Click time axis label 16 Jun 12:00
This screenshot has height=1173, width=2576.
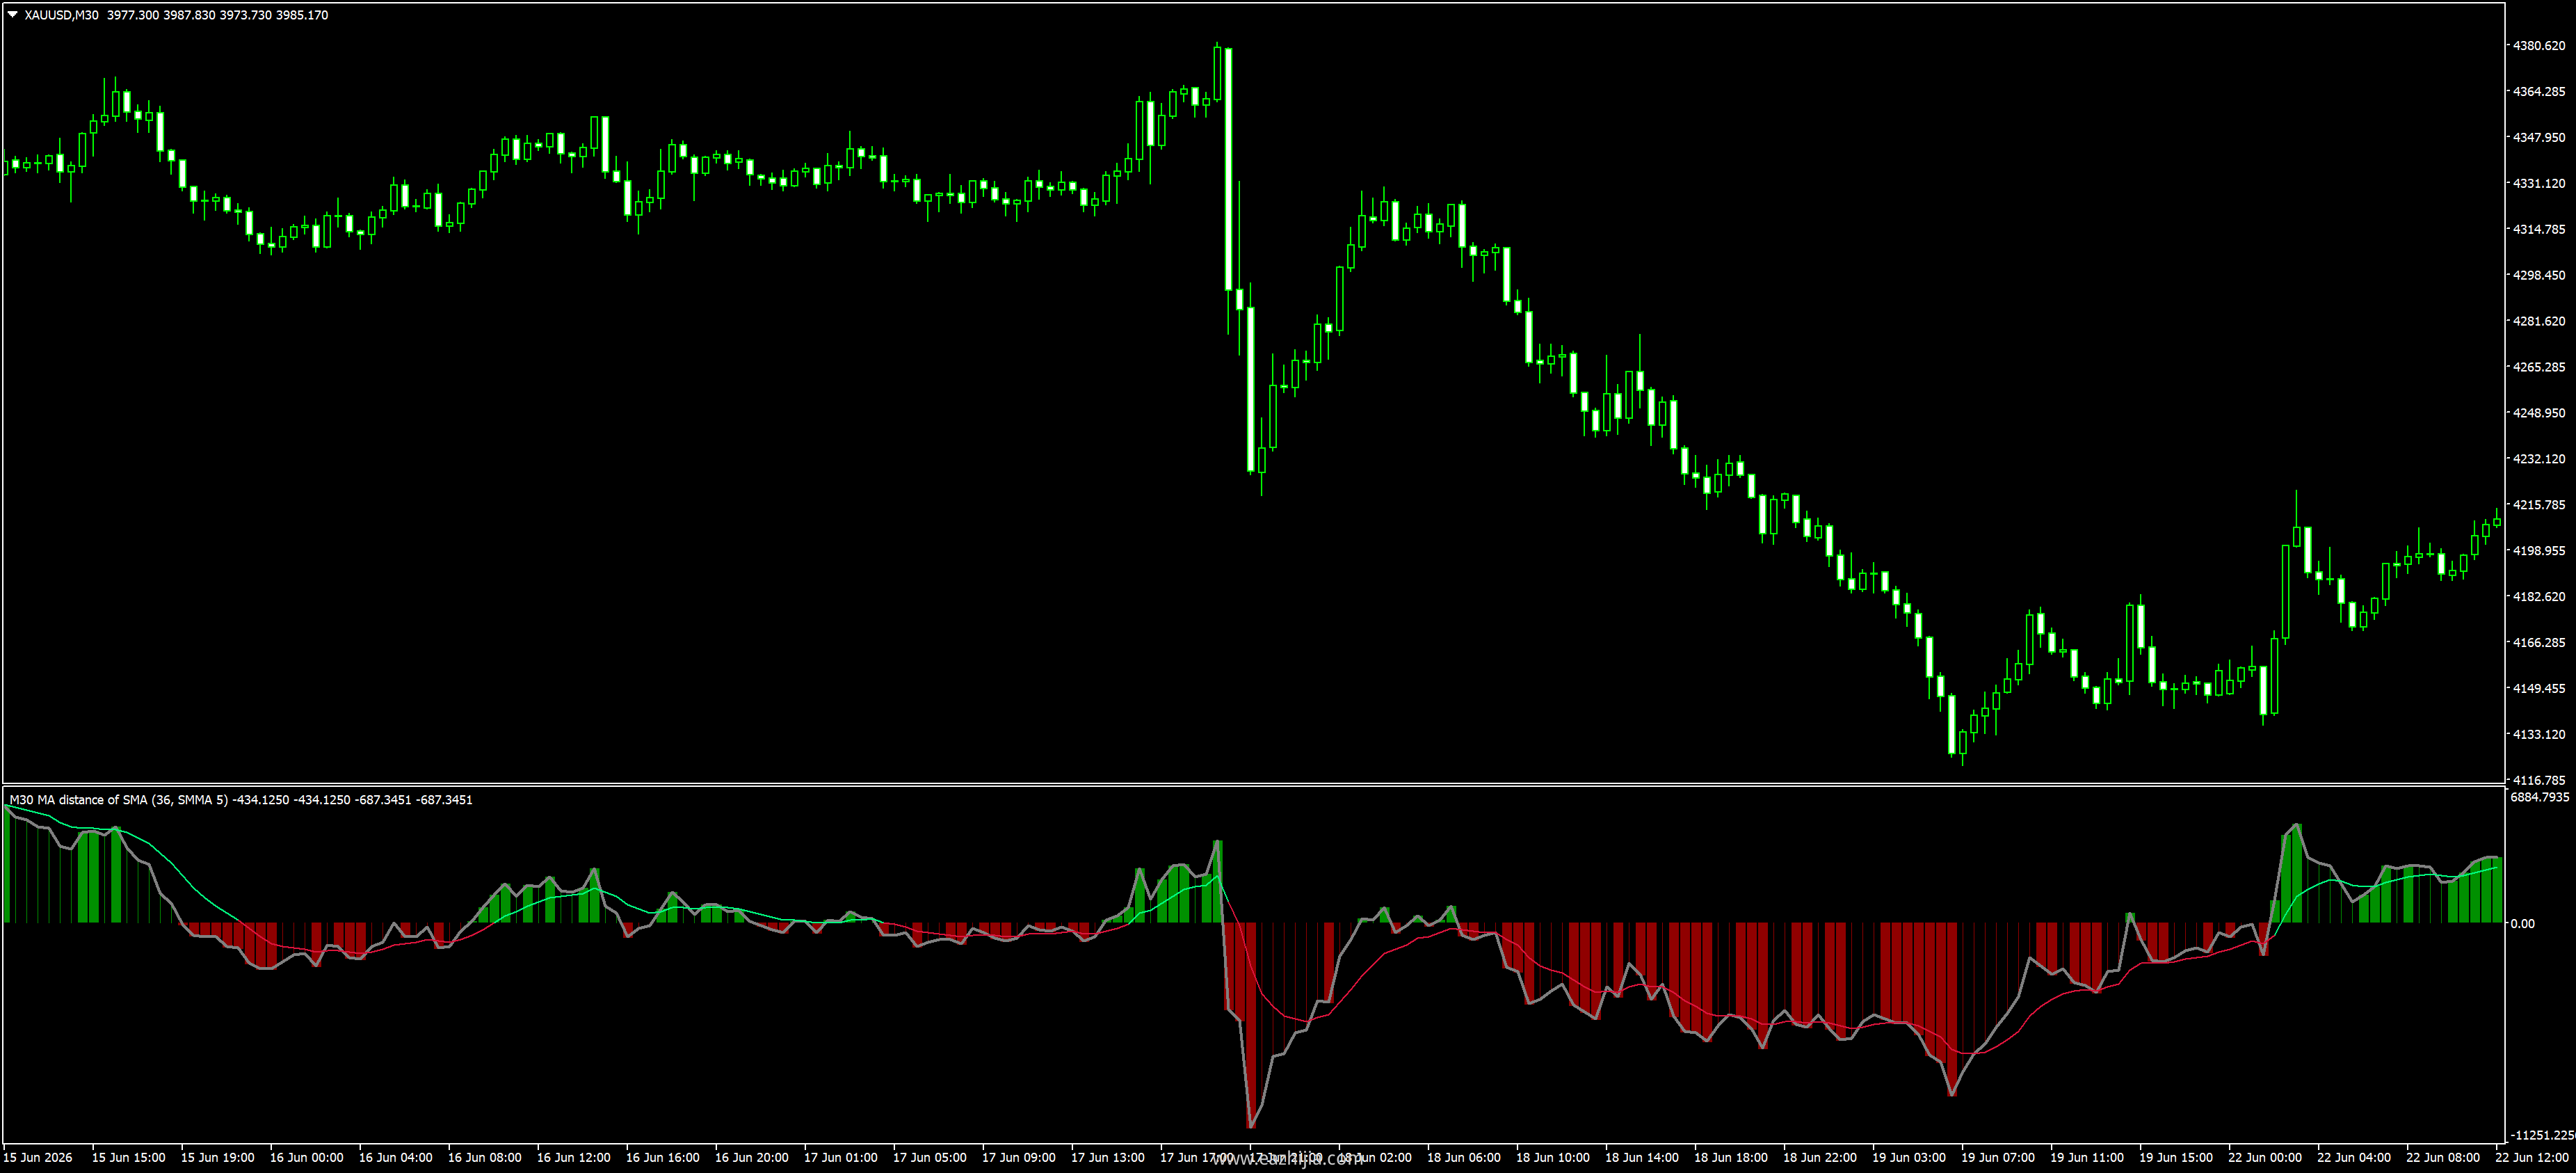pyautogui.click(x=574, y=1159)
